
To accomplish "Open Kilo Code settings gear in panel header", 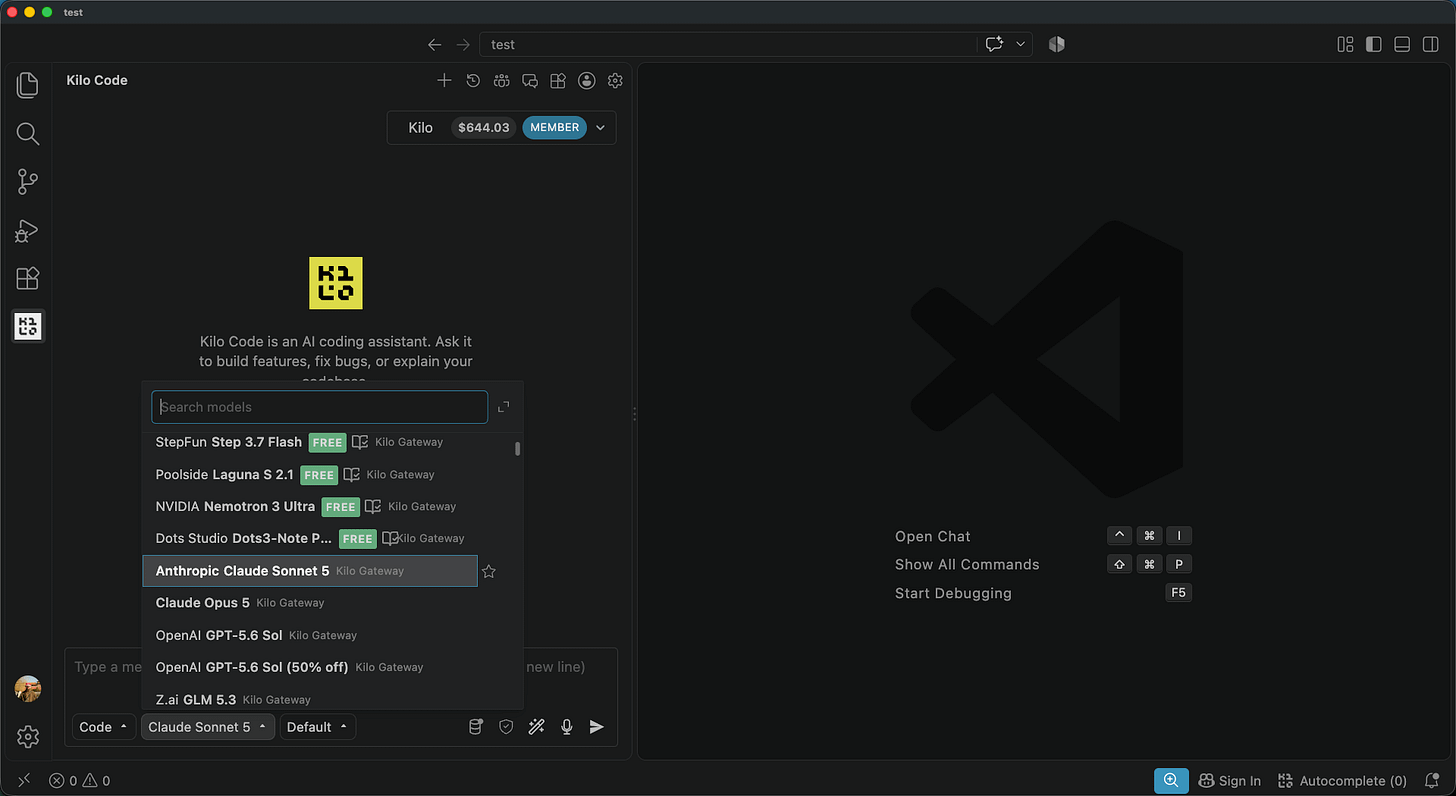I will pyautogui.click(x=615, y=80).
